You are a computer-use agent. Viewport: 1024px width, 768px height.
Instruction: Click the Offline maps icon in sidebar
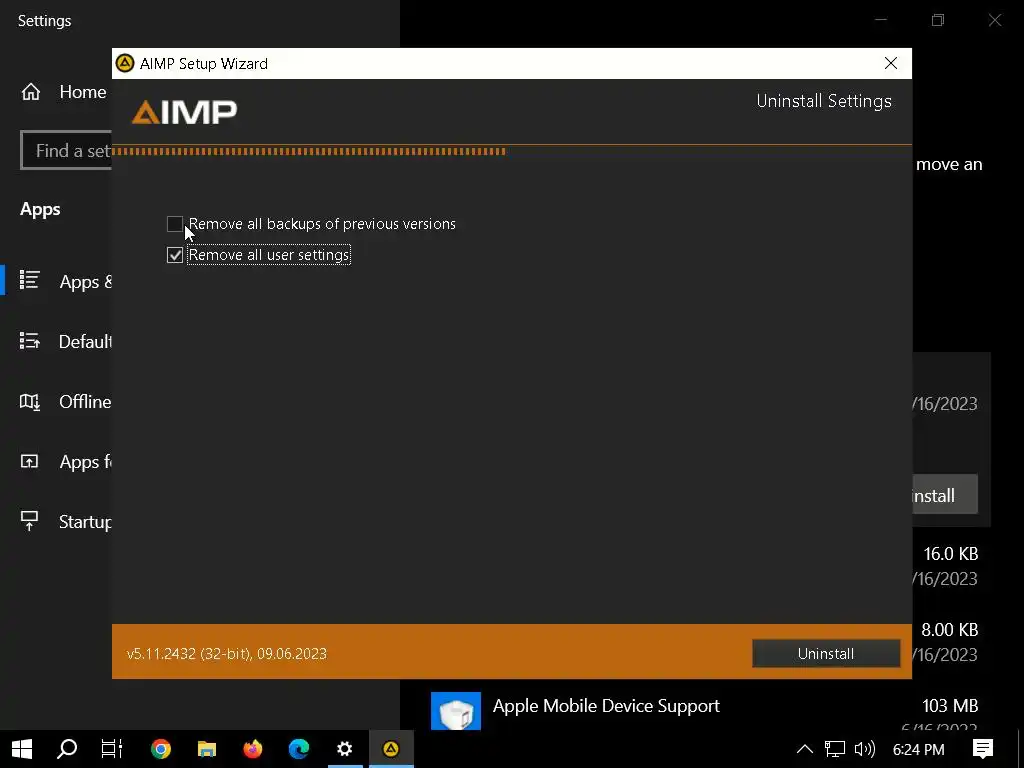[29, 402]
